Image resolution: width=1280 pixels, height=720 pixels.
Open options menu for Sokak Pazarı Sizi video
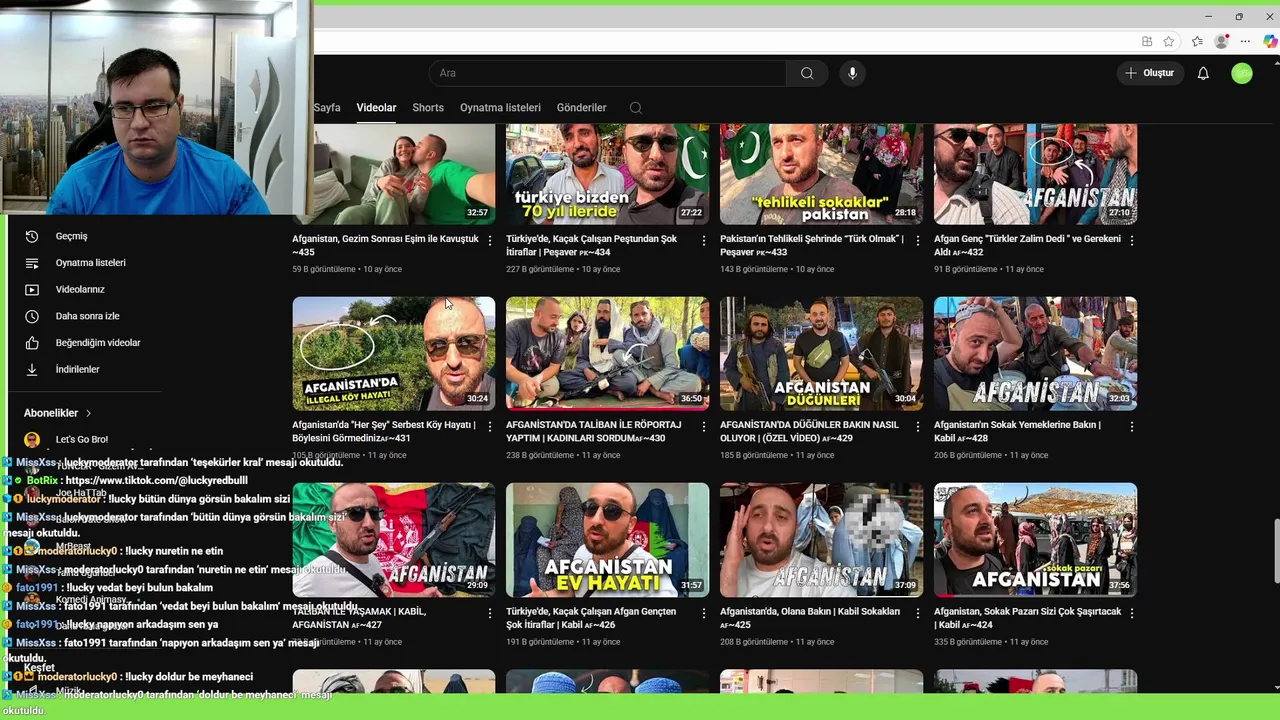pyautogui.click(x=1131, y=613)
